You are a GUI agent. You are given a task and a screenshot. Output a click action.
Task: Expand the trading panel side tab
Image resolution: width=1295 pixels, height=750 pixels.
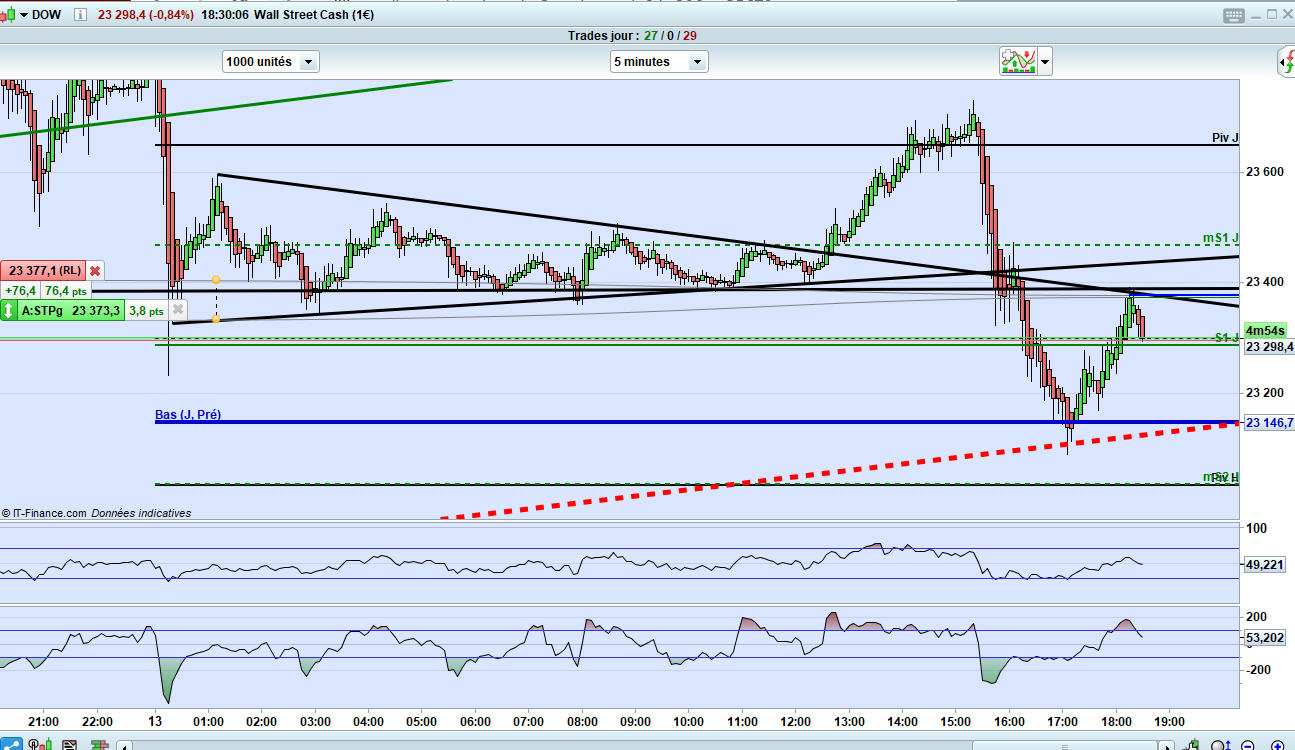(1288, 64)
